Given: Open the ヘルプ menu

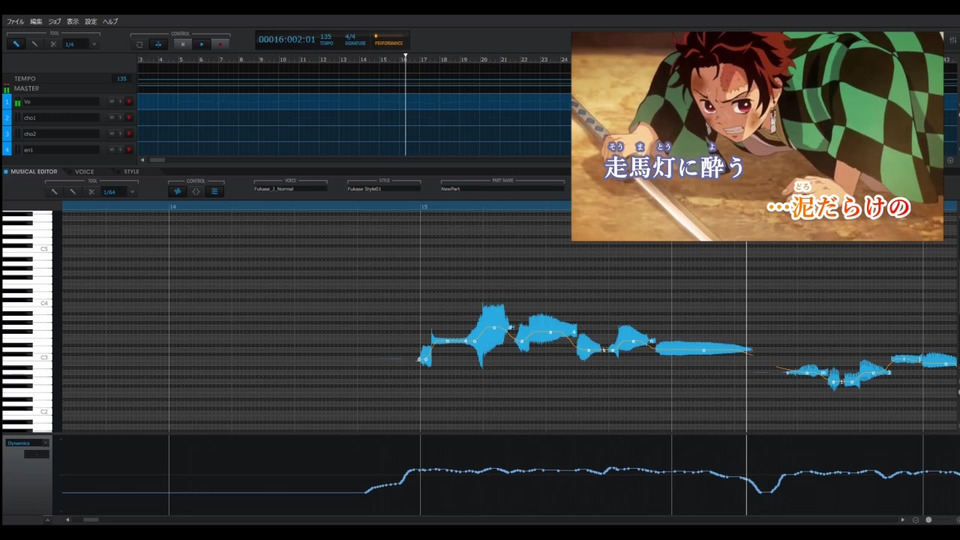Looking at the screenshot, I should 110,21.
